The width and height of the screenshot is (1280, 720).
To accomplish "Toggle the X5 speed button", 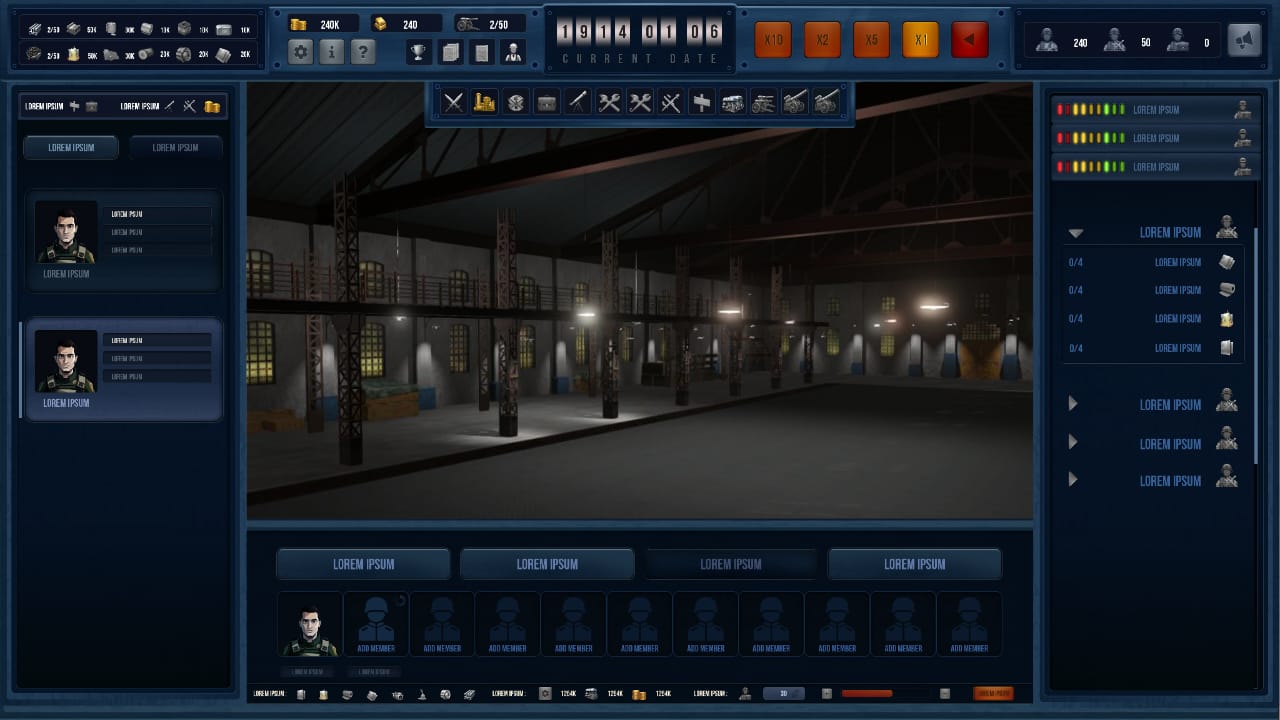I will click(x=871, y=40).
